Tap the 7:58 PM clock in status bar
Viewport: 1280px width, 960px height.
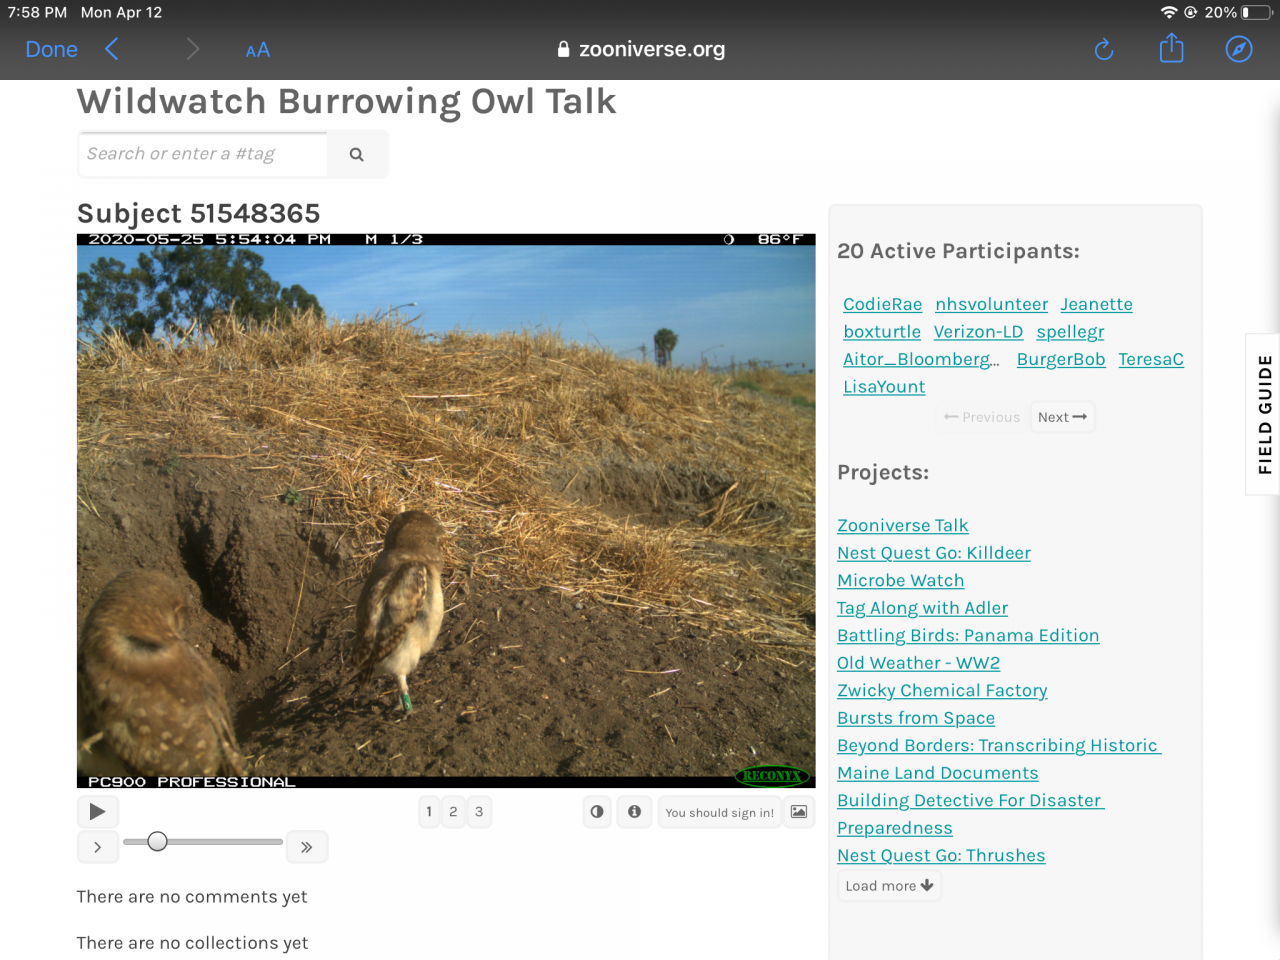tap(37, 13)
